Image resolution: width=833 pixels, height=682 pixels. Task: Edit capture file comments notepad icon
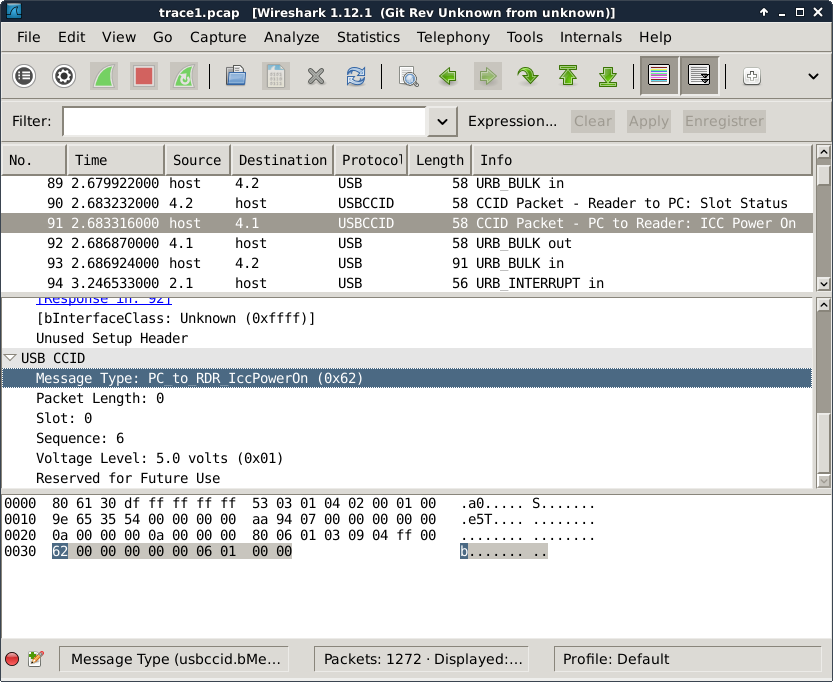click(x=36, y=659)
